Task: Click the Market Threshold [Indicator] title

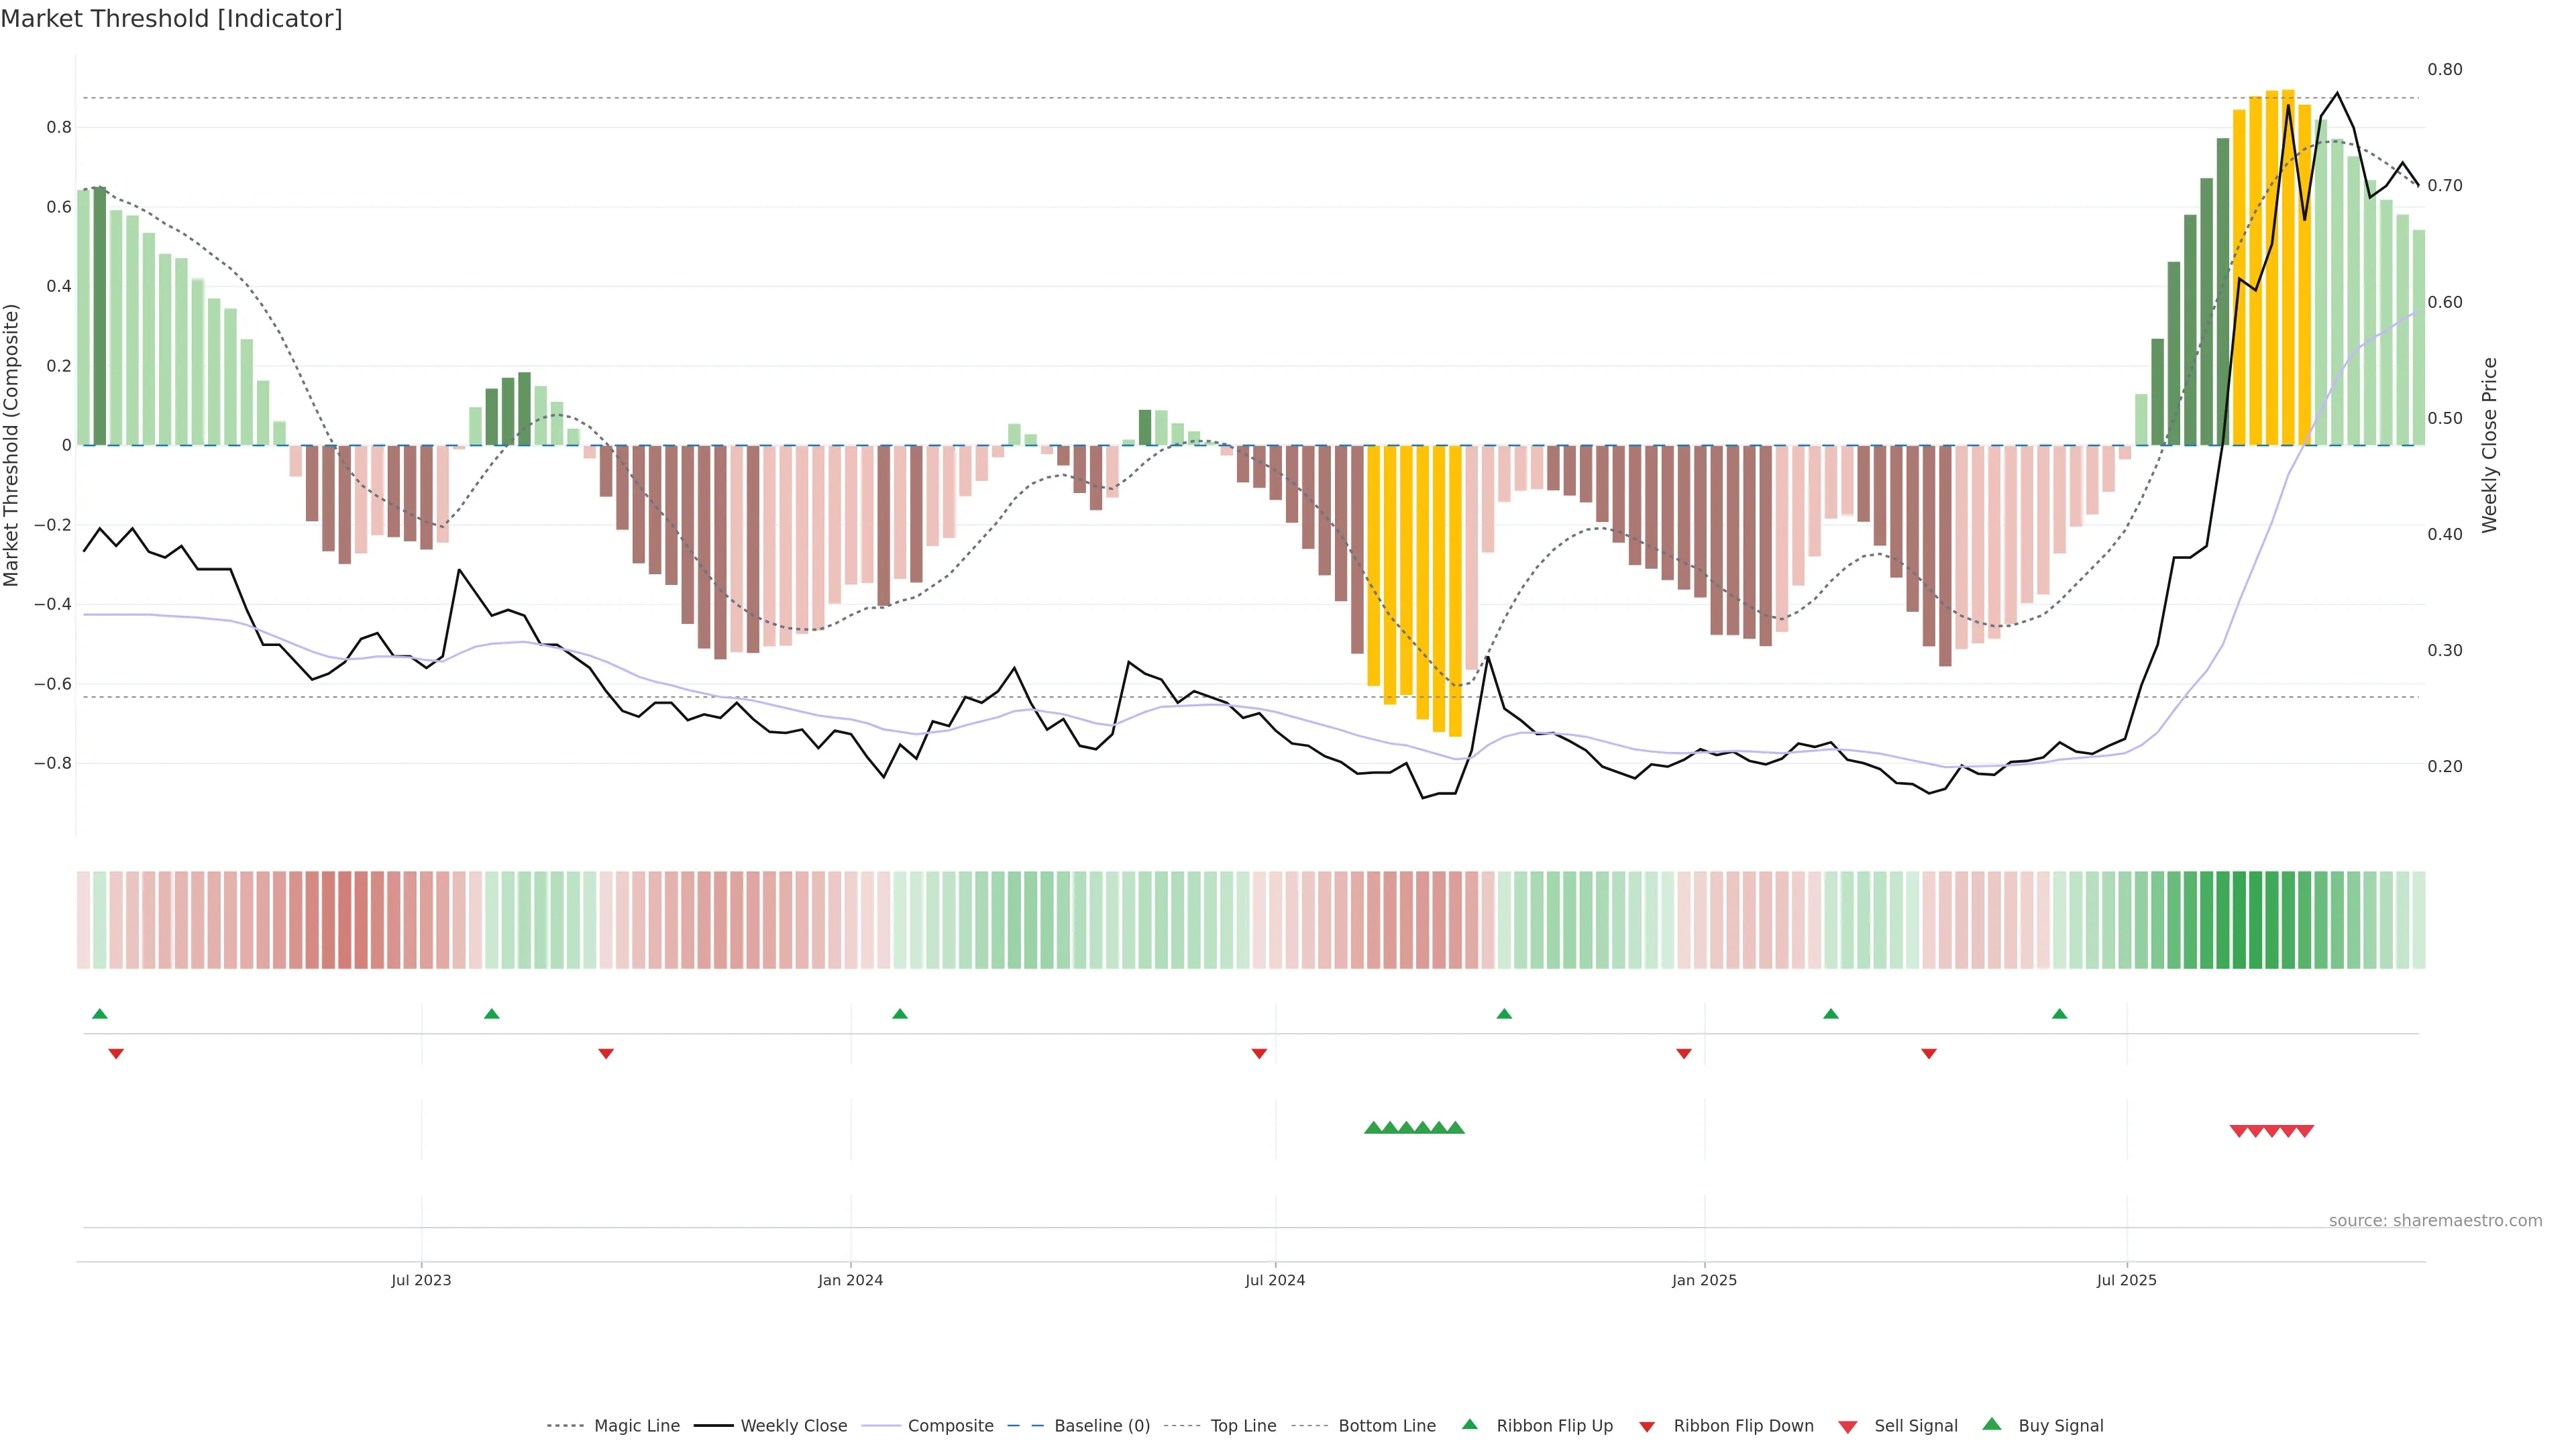Action: [x=171, y=19]
